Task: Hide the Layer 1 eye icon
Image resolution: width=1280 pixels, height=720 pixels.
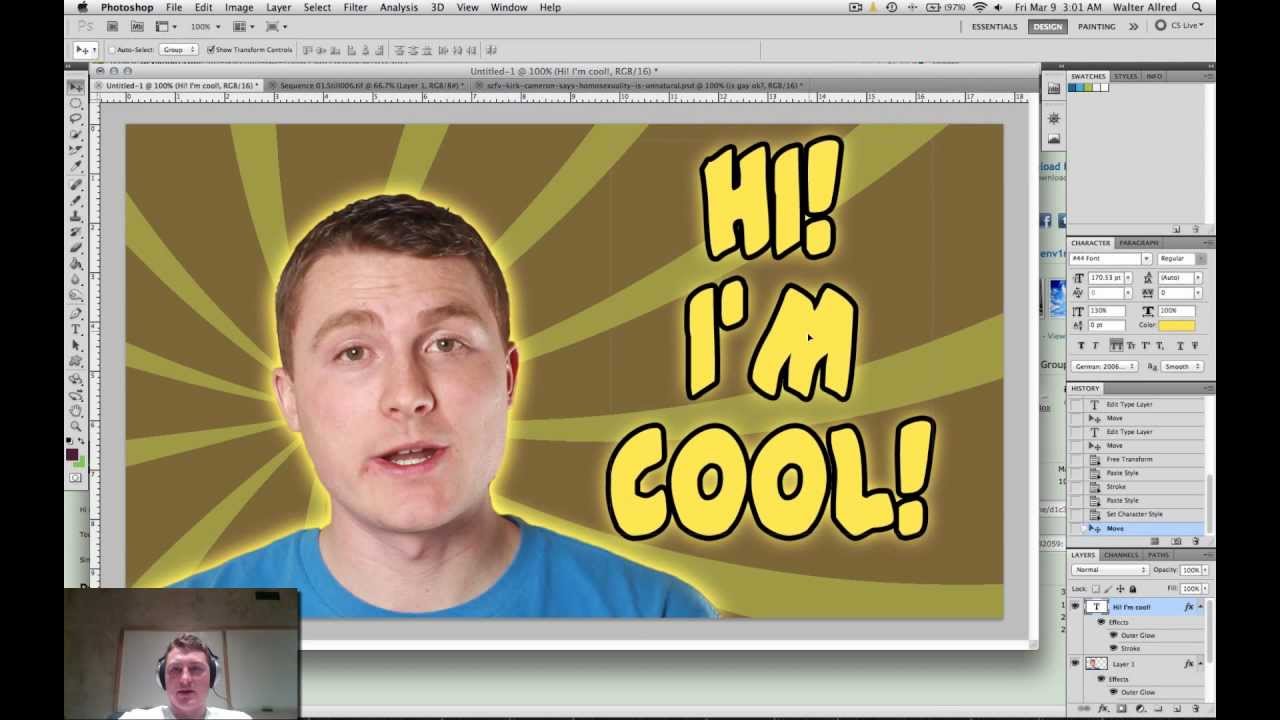Action: (x=1076, y=663)
